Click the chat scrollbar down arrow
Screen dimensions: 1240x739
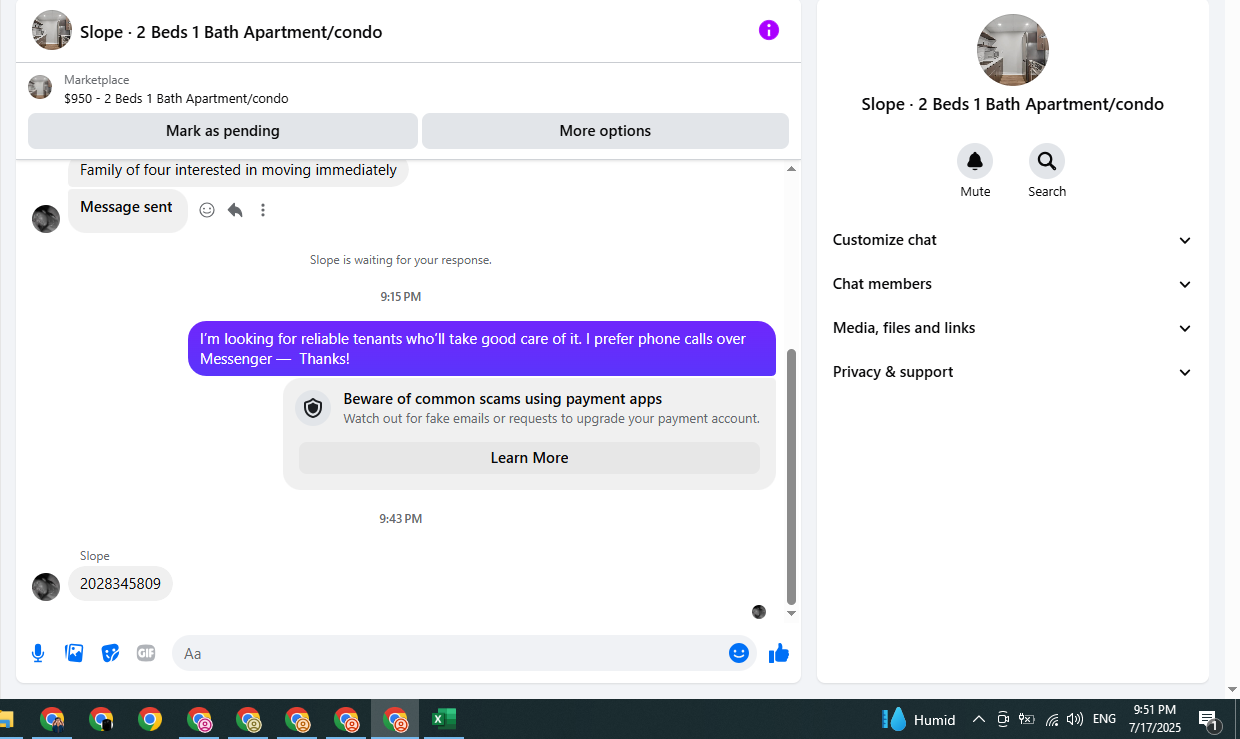(x=791, y=613)
